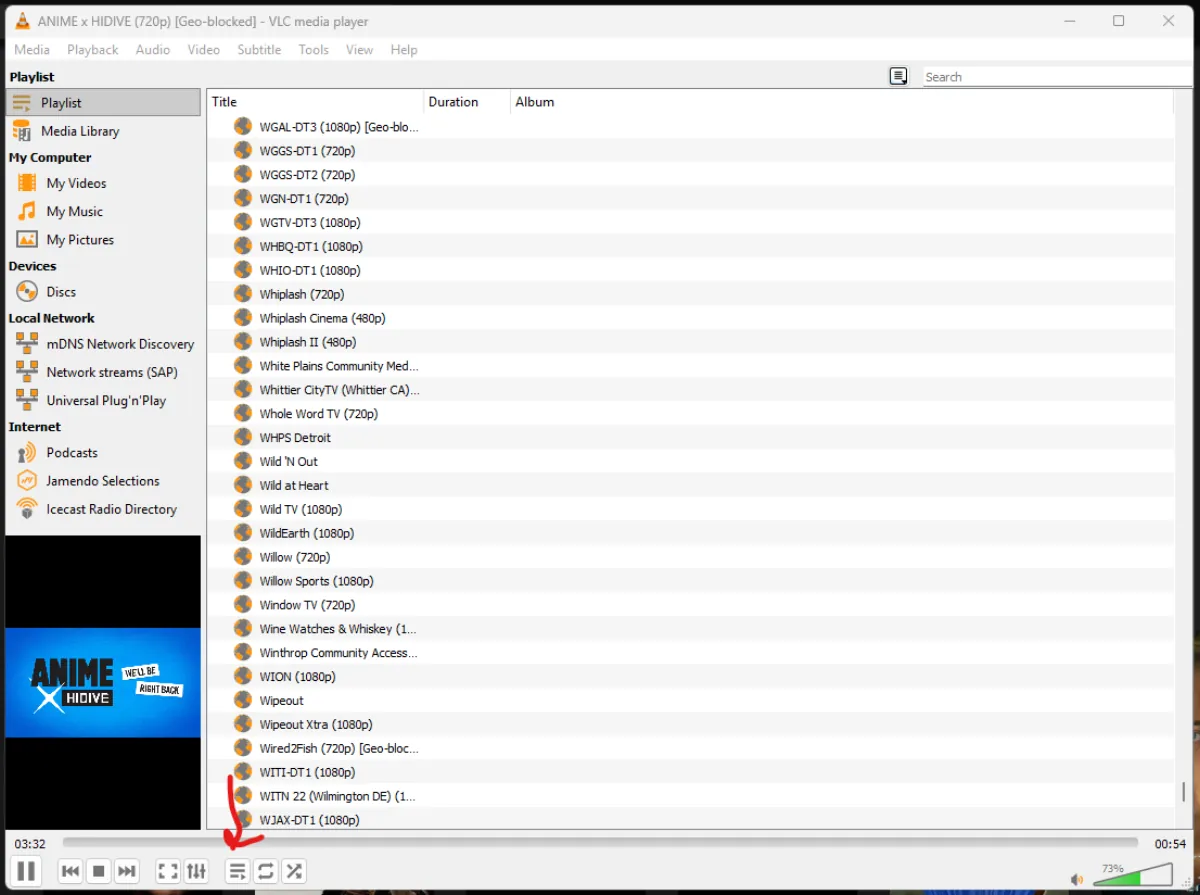Mute audio via speaker icon

coord(1077,879)
